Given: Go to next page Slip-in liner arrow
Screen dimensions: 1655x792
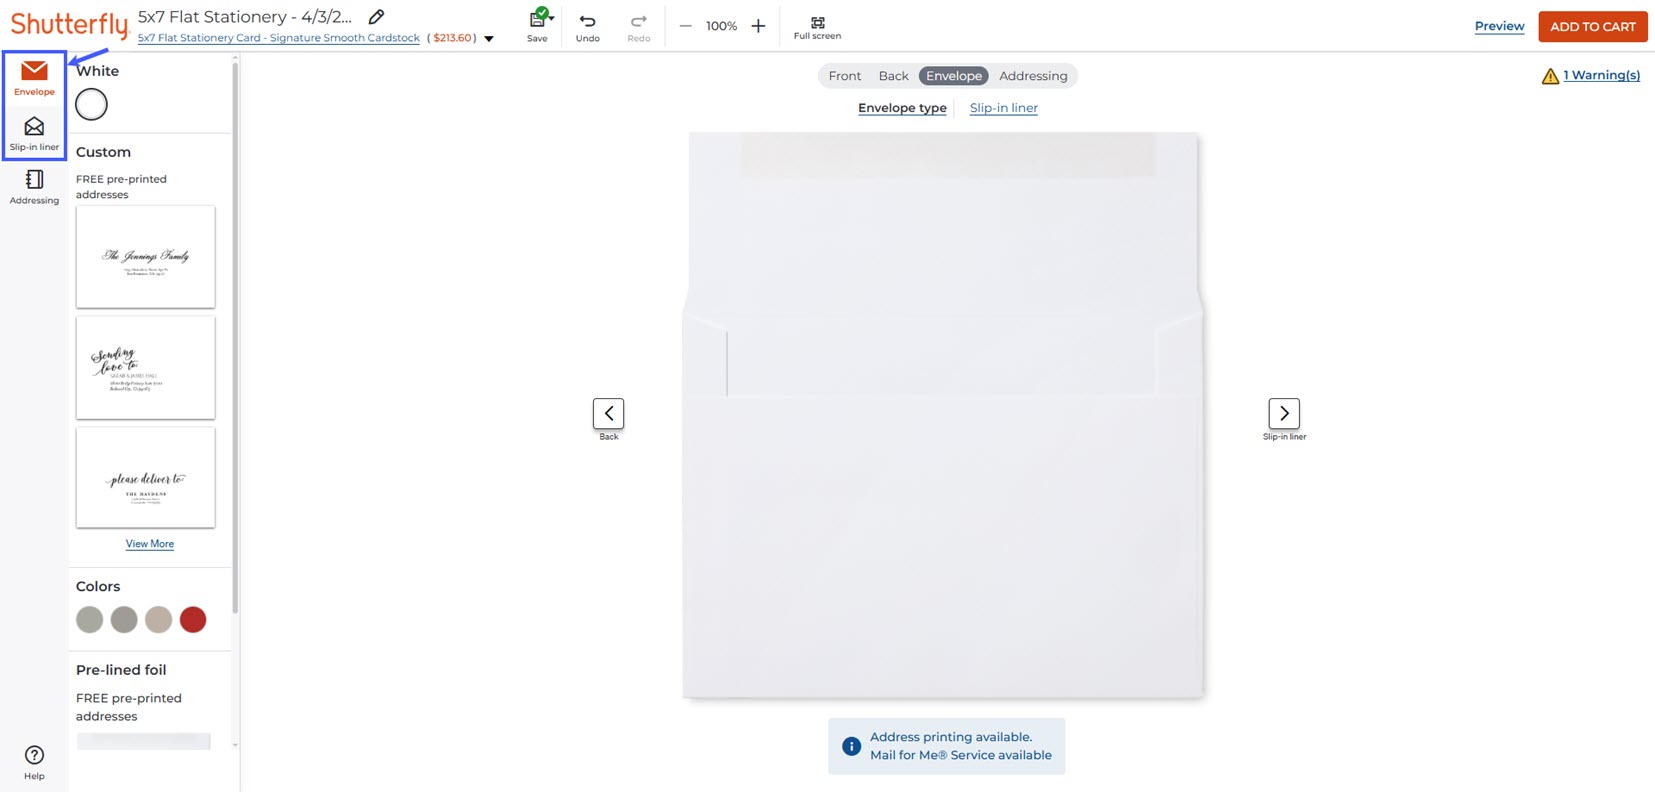Looking at the screenshot, I should [1284, 413].
